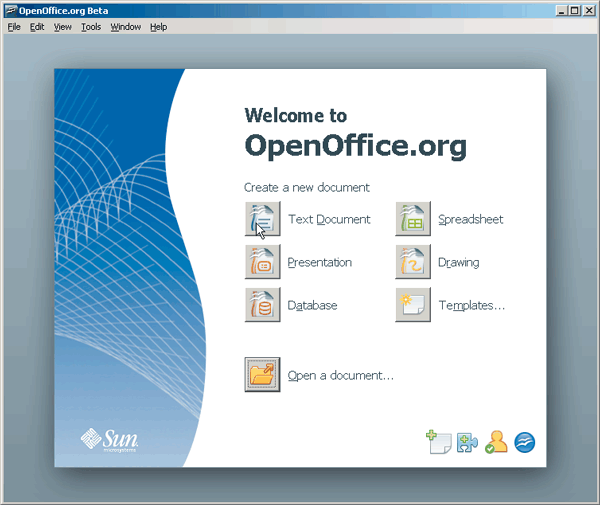Open the File menu
Image resolution: width=600 pixels, height=505 pixels.
(14, 27)
